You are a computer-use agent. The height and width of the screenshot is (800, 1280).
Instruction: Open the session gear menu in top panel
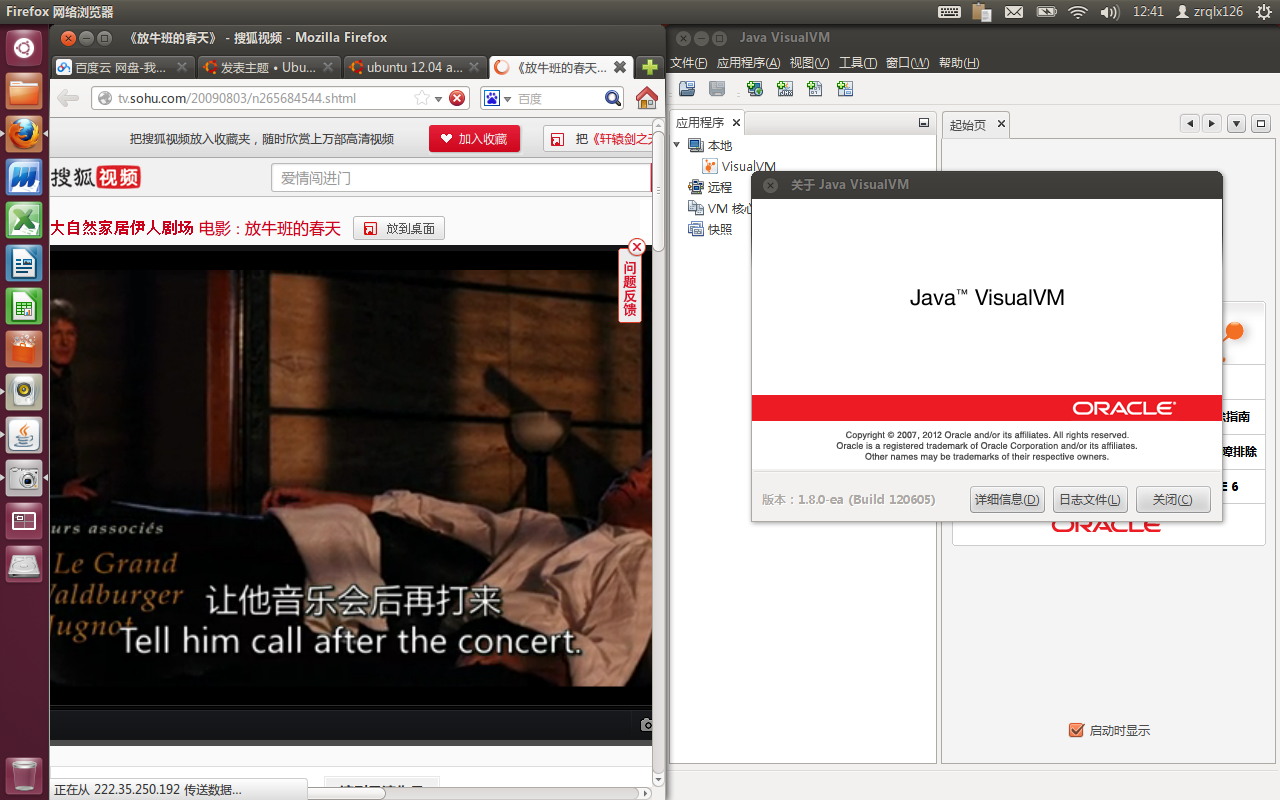tap(1263, 12)
